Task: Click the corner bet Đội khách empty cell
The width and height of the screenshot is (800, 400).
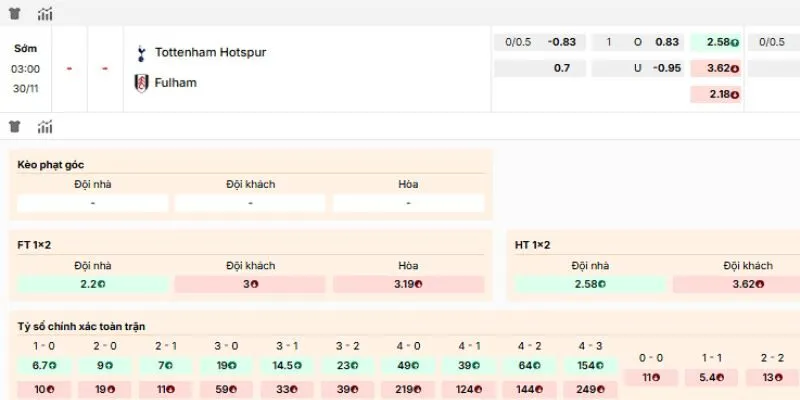Action: click(250, 203)
